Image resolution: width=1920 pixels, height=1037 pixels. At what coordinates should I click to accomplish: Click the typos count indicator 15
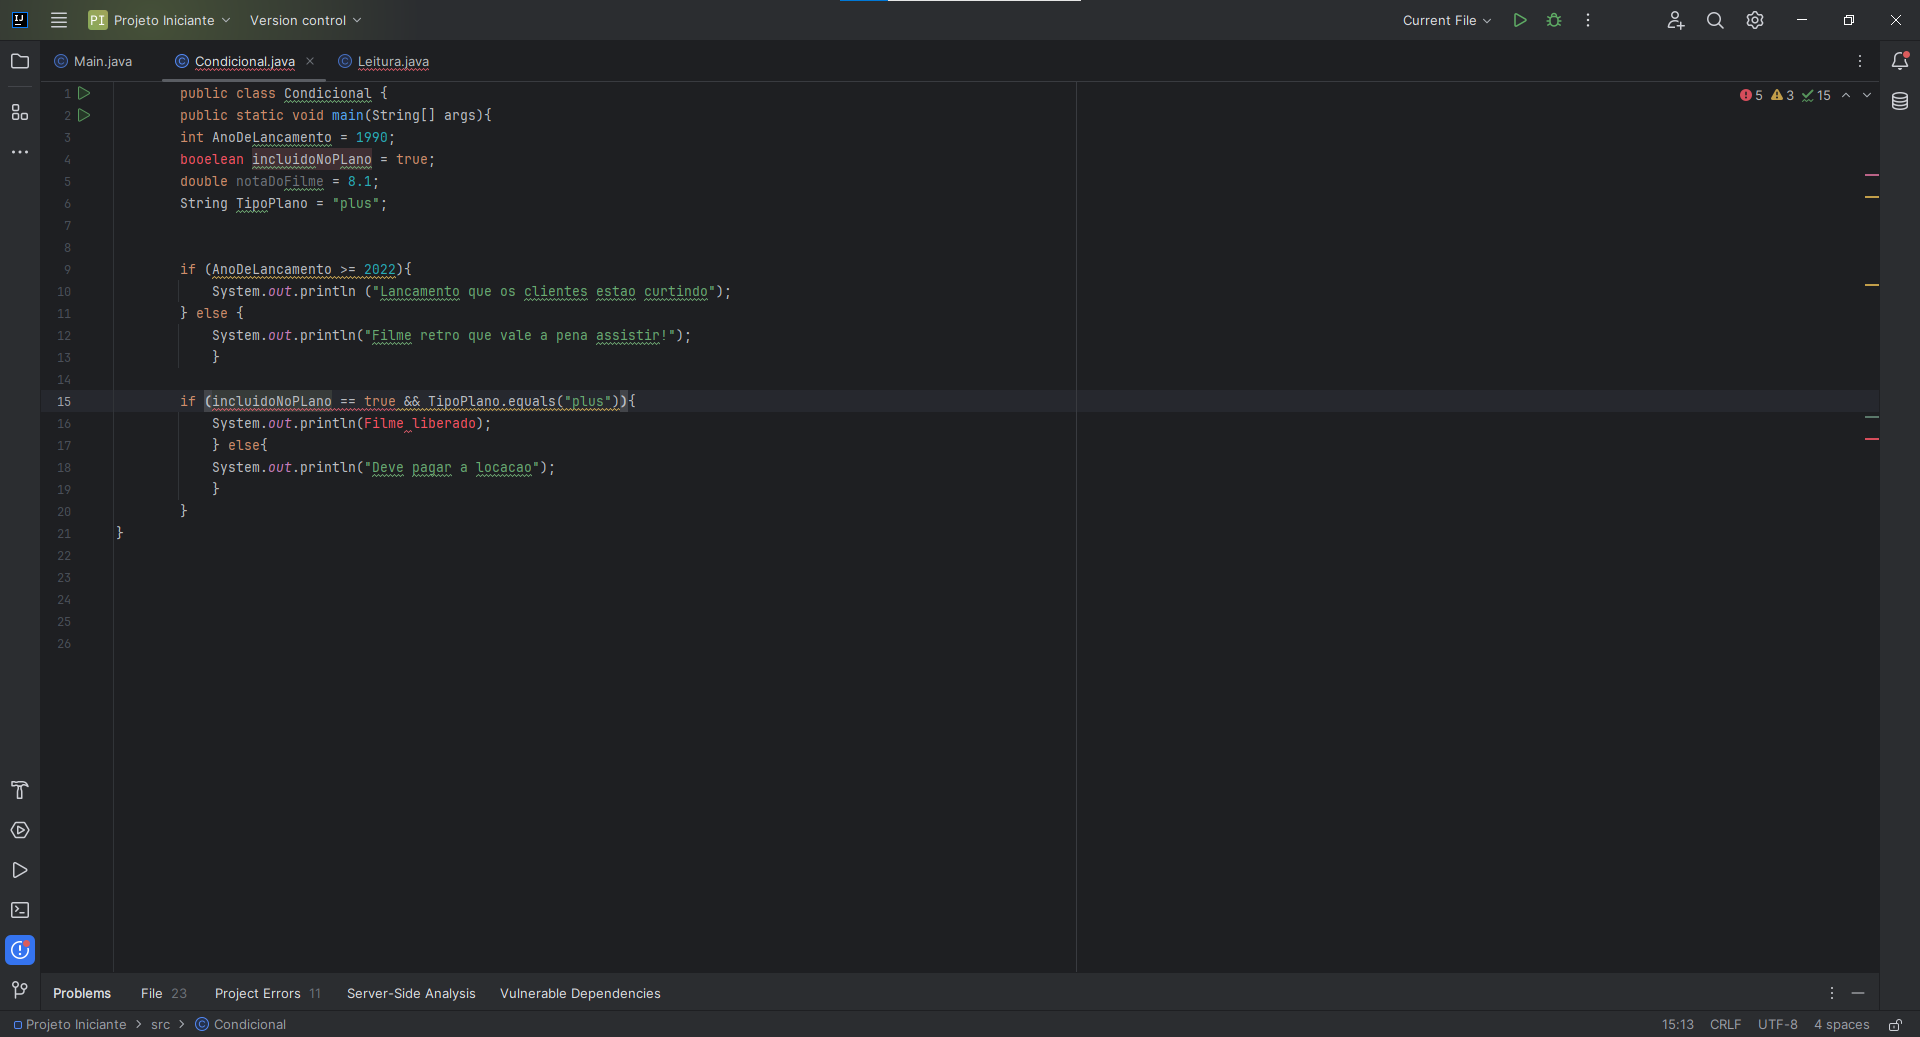coord(1816,95)
